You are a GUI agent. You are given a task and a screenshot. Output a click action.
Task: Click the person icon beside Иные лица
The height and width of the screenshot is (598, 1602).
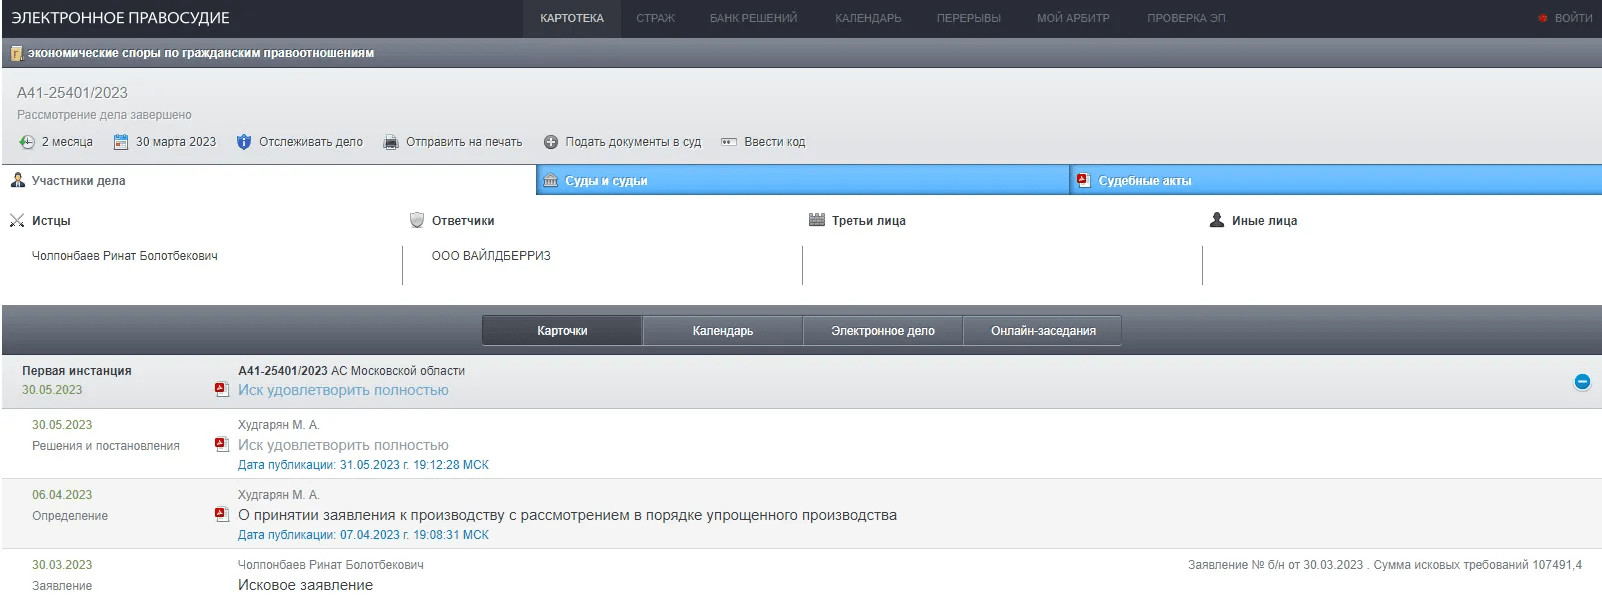pyautogui.click(x=1217, y=220)
